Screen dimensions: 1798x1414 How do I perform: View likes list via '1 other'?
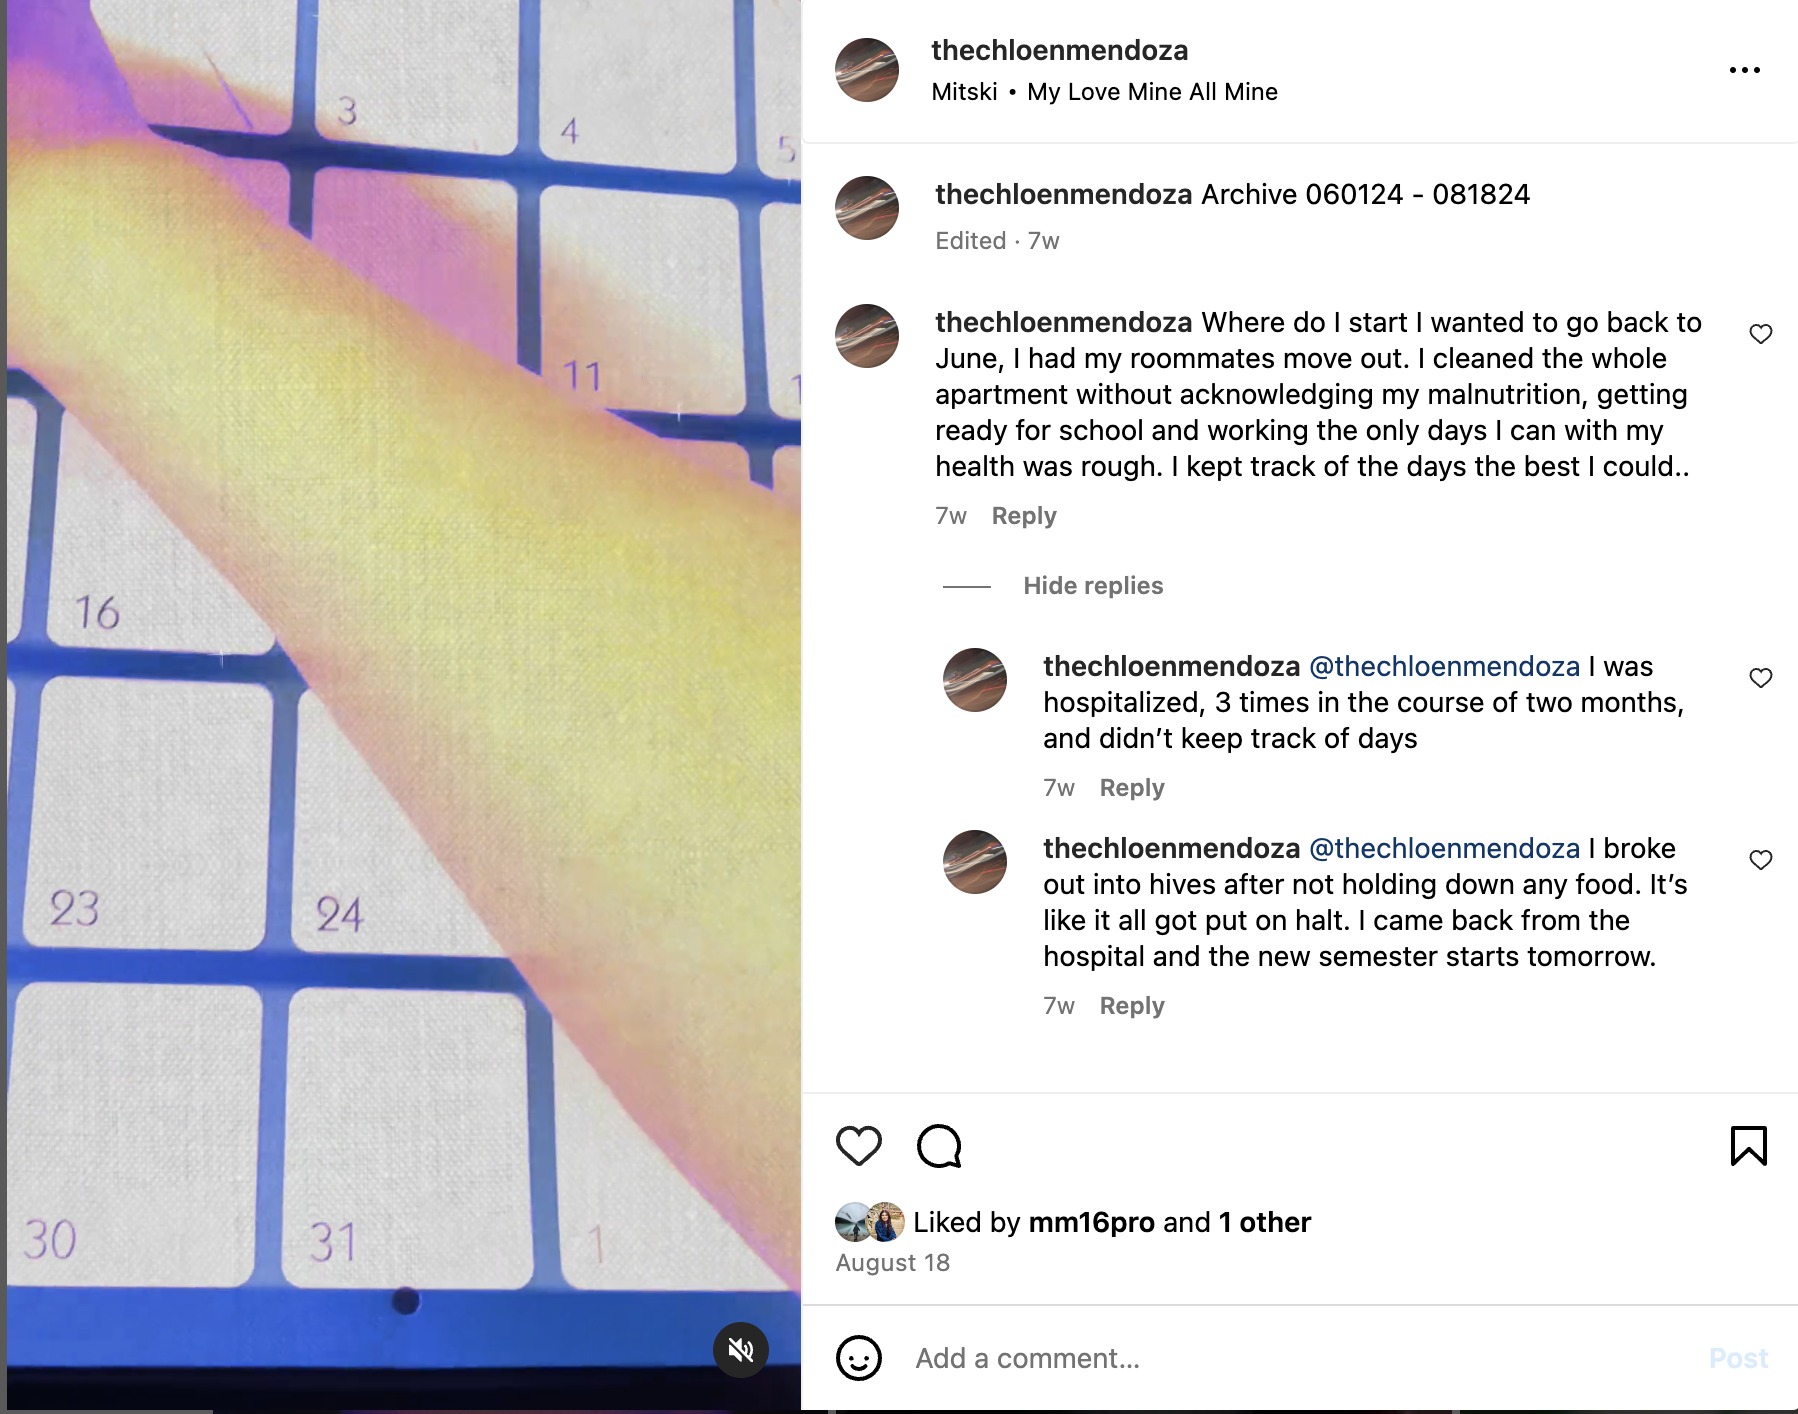(1264, 1222)
